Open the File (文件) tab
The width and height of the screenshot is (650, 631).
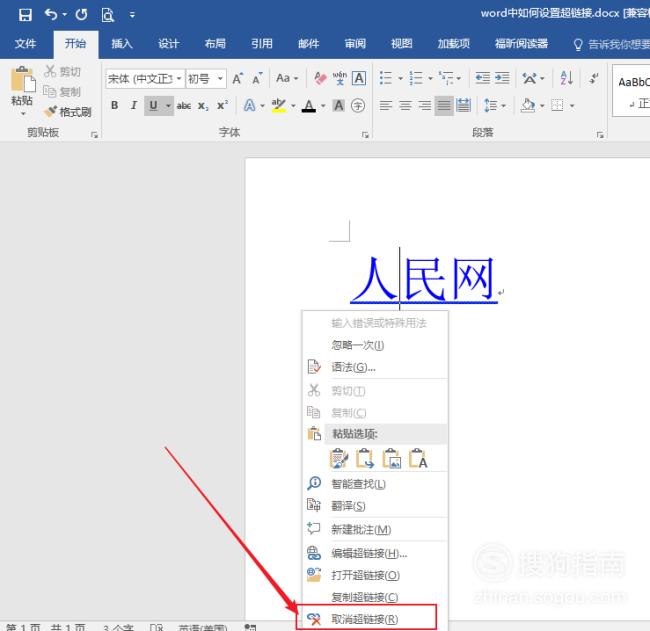tap(25, 44)
